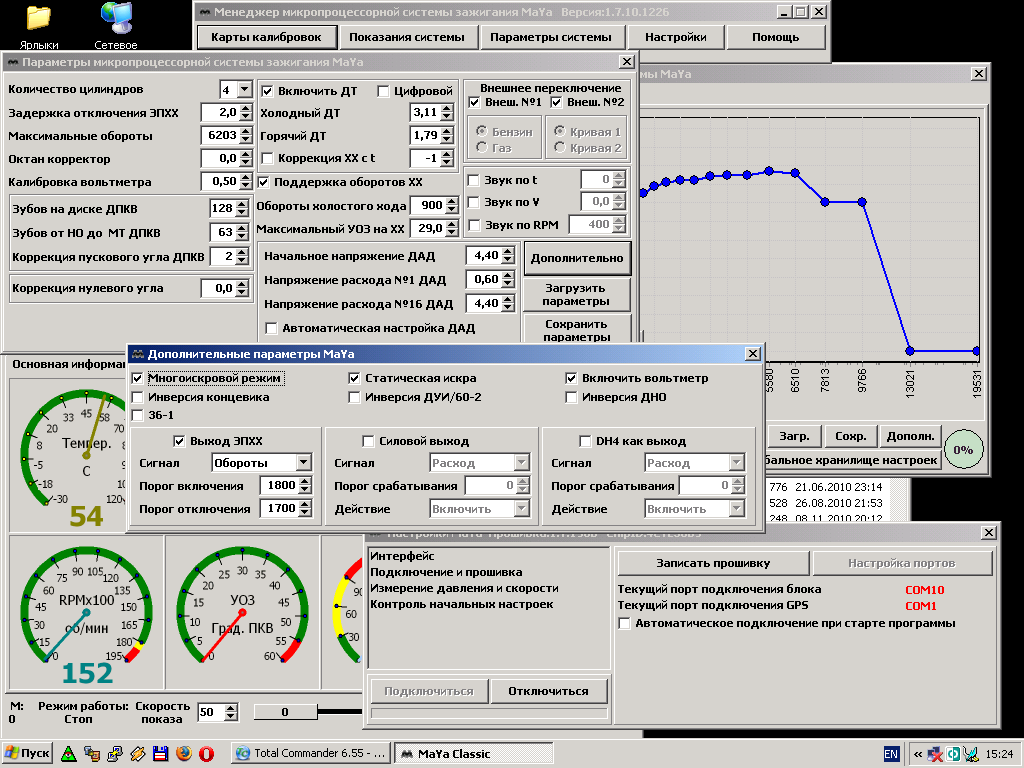Click the Загр. button under the chart
The image size is (1024, 768).
(x=794, y=436)
